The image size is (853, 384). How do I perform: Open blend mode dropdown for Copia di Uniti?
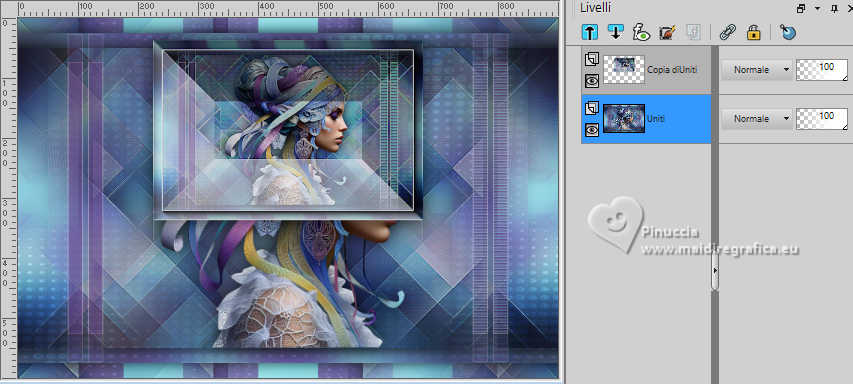pyautogui.click(x=756, y=70)
